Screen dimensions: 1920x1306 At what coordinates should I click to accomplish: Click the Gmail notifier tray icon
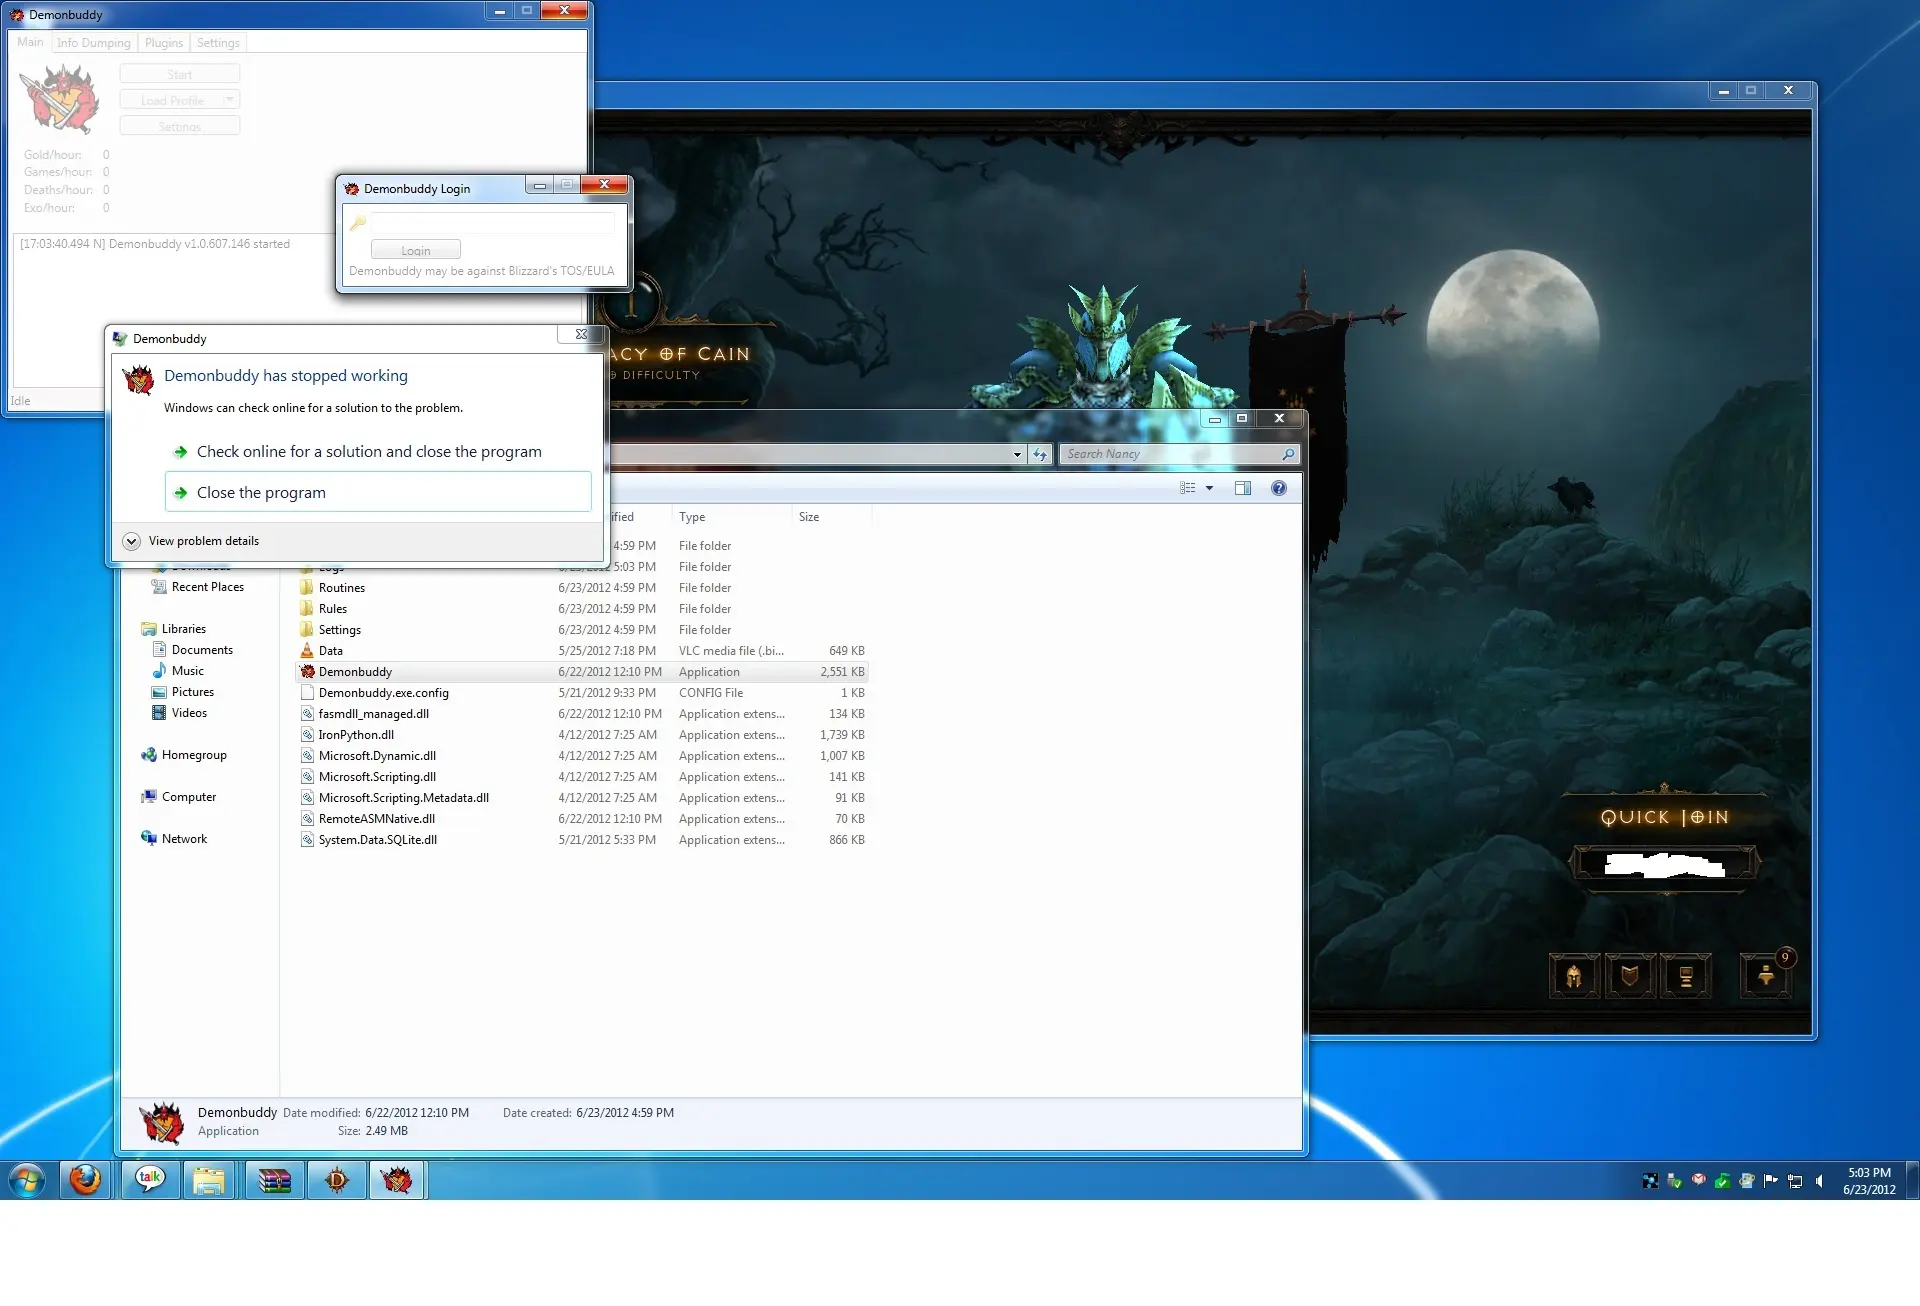(x=1699, y=1181)
